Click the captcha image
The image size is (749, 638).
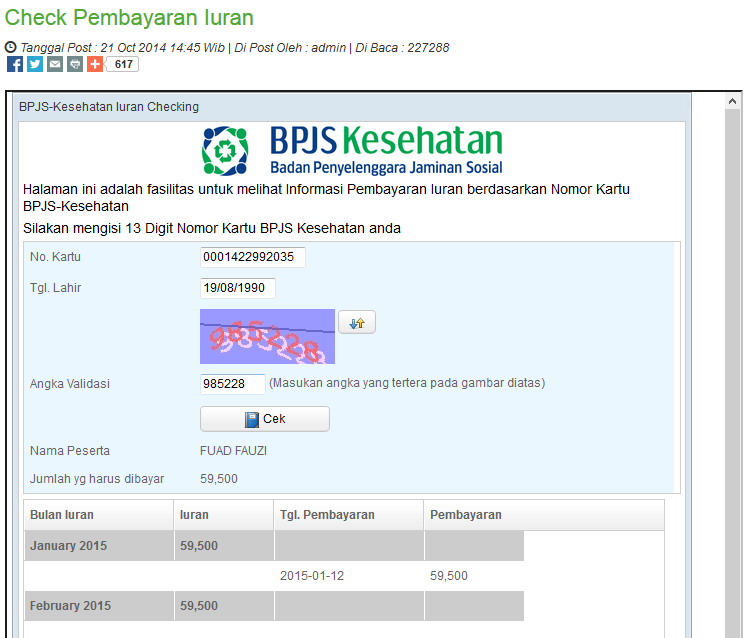point(268,337)
